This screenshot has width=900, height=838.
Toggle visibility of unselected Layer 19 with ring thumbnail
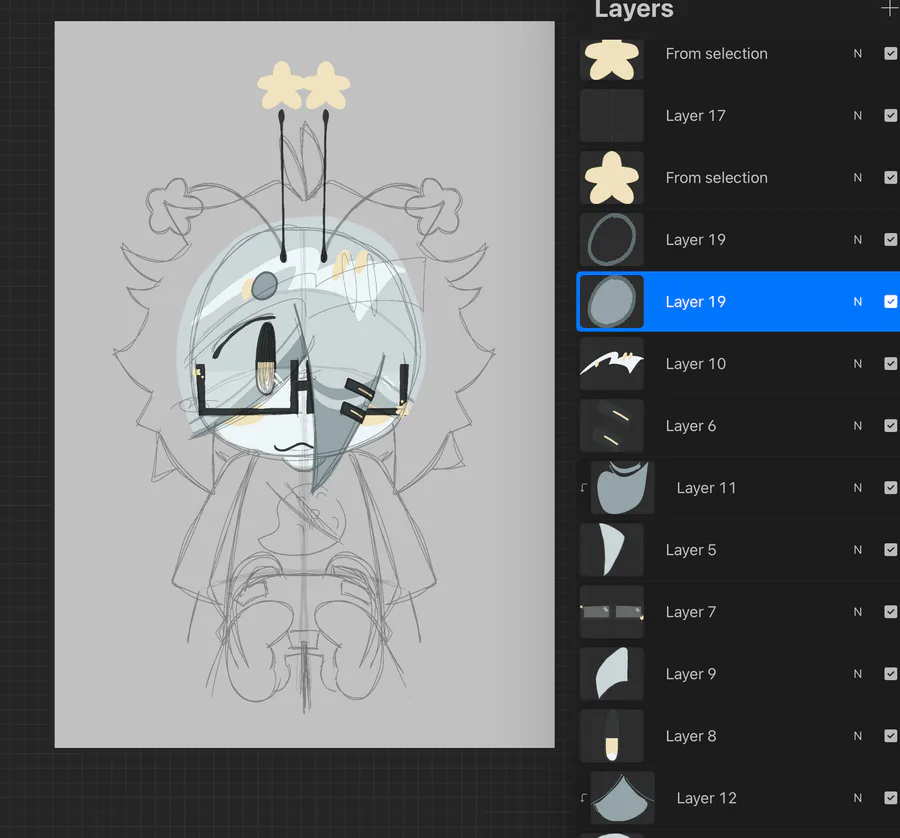tap(891, 239)
